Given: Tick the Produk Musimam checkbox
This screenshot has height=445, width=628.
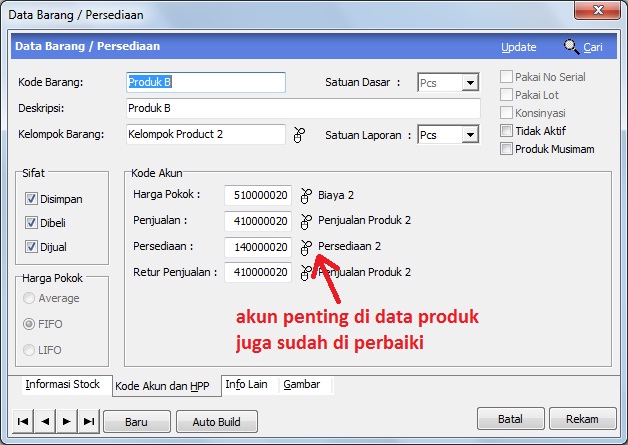Looking at the screenshot, I should (x=507, y=149).
